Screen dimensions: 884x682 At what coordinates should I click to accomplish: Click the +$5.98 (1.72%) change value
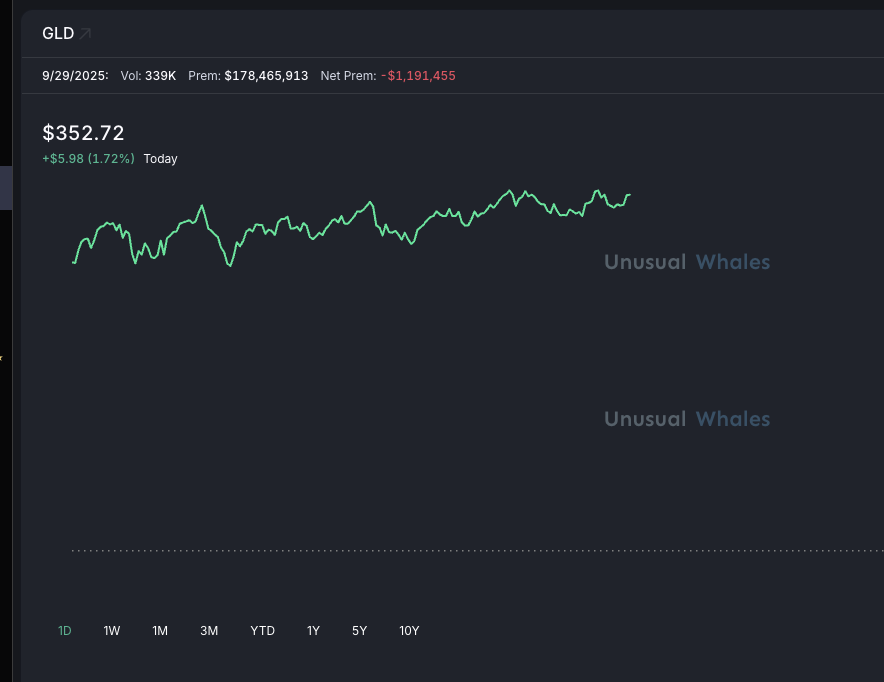click(88, 159)
